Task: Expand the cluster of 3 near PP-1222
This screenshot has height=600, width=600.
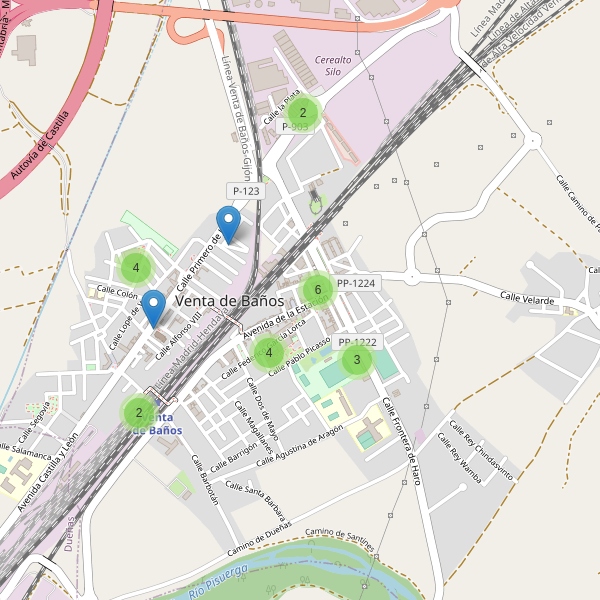Action: 357,359
